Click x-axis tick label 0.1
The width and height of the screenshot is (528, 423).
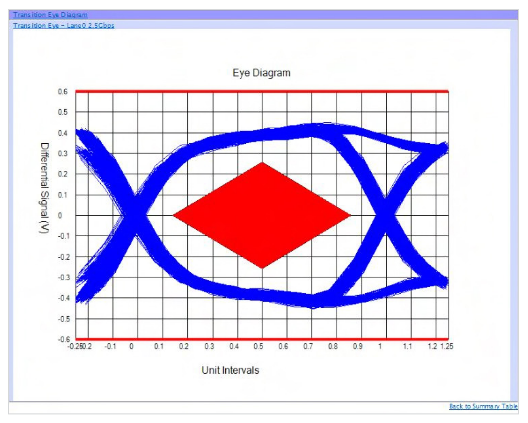(159, 346)
